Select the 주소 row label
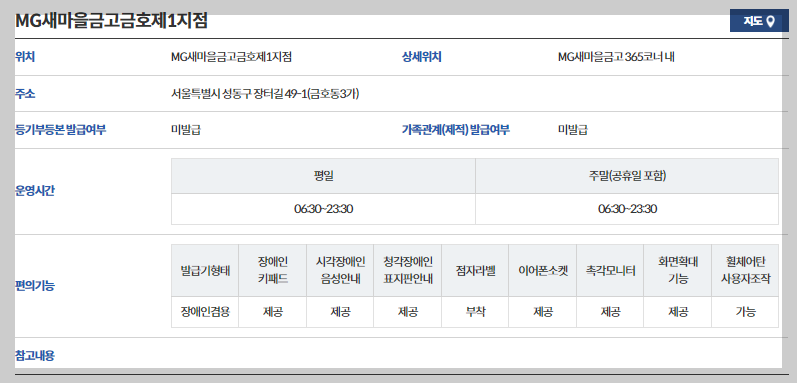This screenshot has width=797, height=383. (25, 94)
